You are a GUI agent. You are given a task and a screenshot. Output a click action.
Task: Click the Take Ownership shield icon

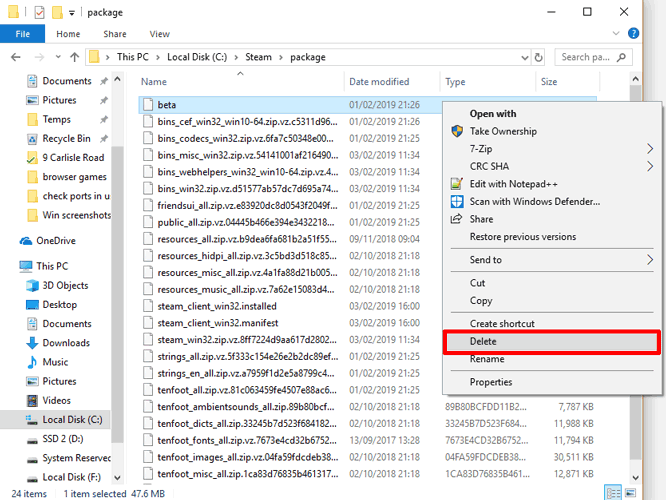[457, 131]
